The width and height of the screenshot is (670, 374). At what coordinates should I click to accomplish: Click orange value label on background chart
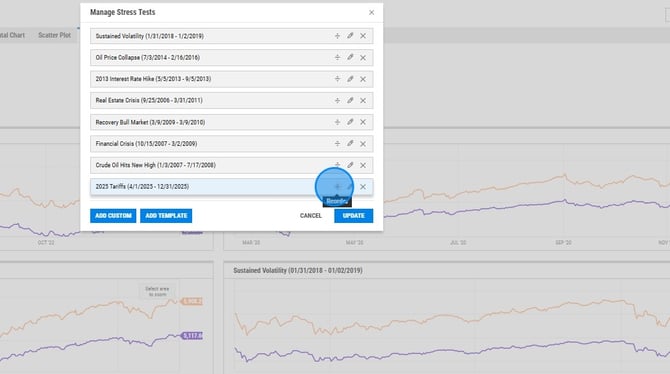pyautogui.click(x=192, y=301)
